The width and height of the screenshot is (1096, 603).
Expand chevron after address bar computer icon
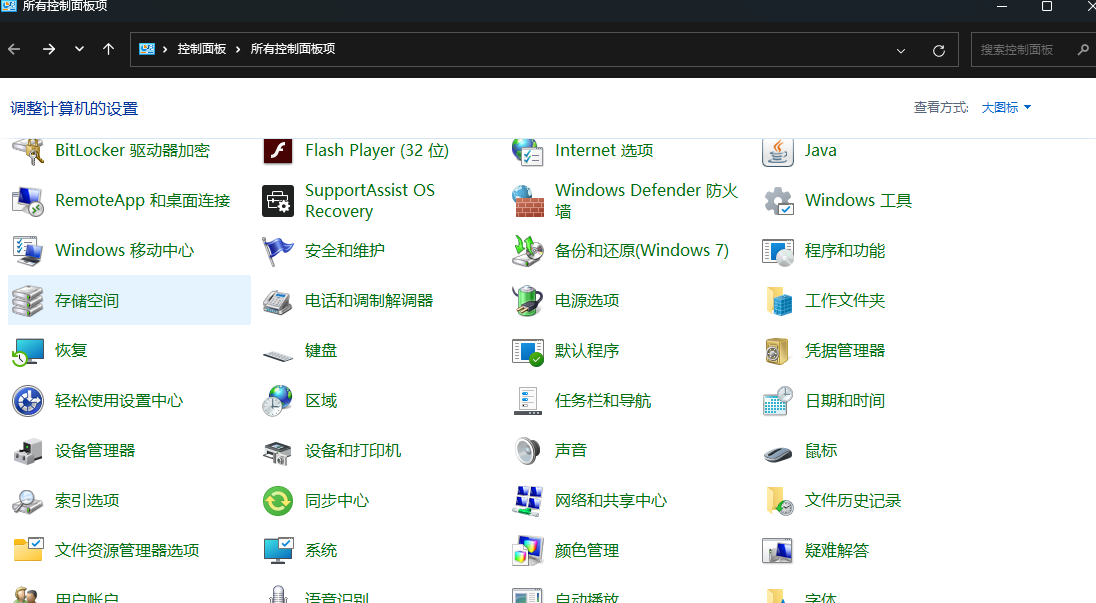tap(165, 49)
